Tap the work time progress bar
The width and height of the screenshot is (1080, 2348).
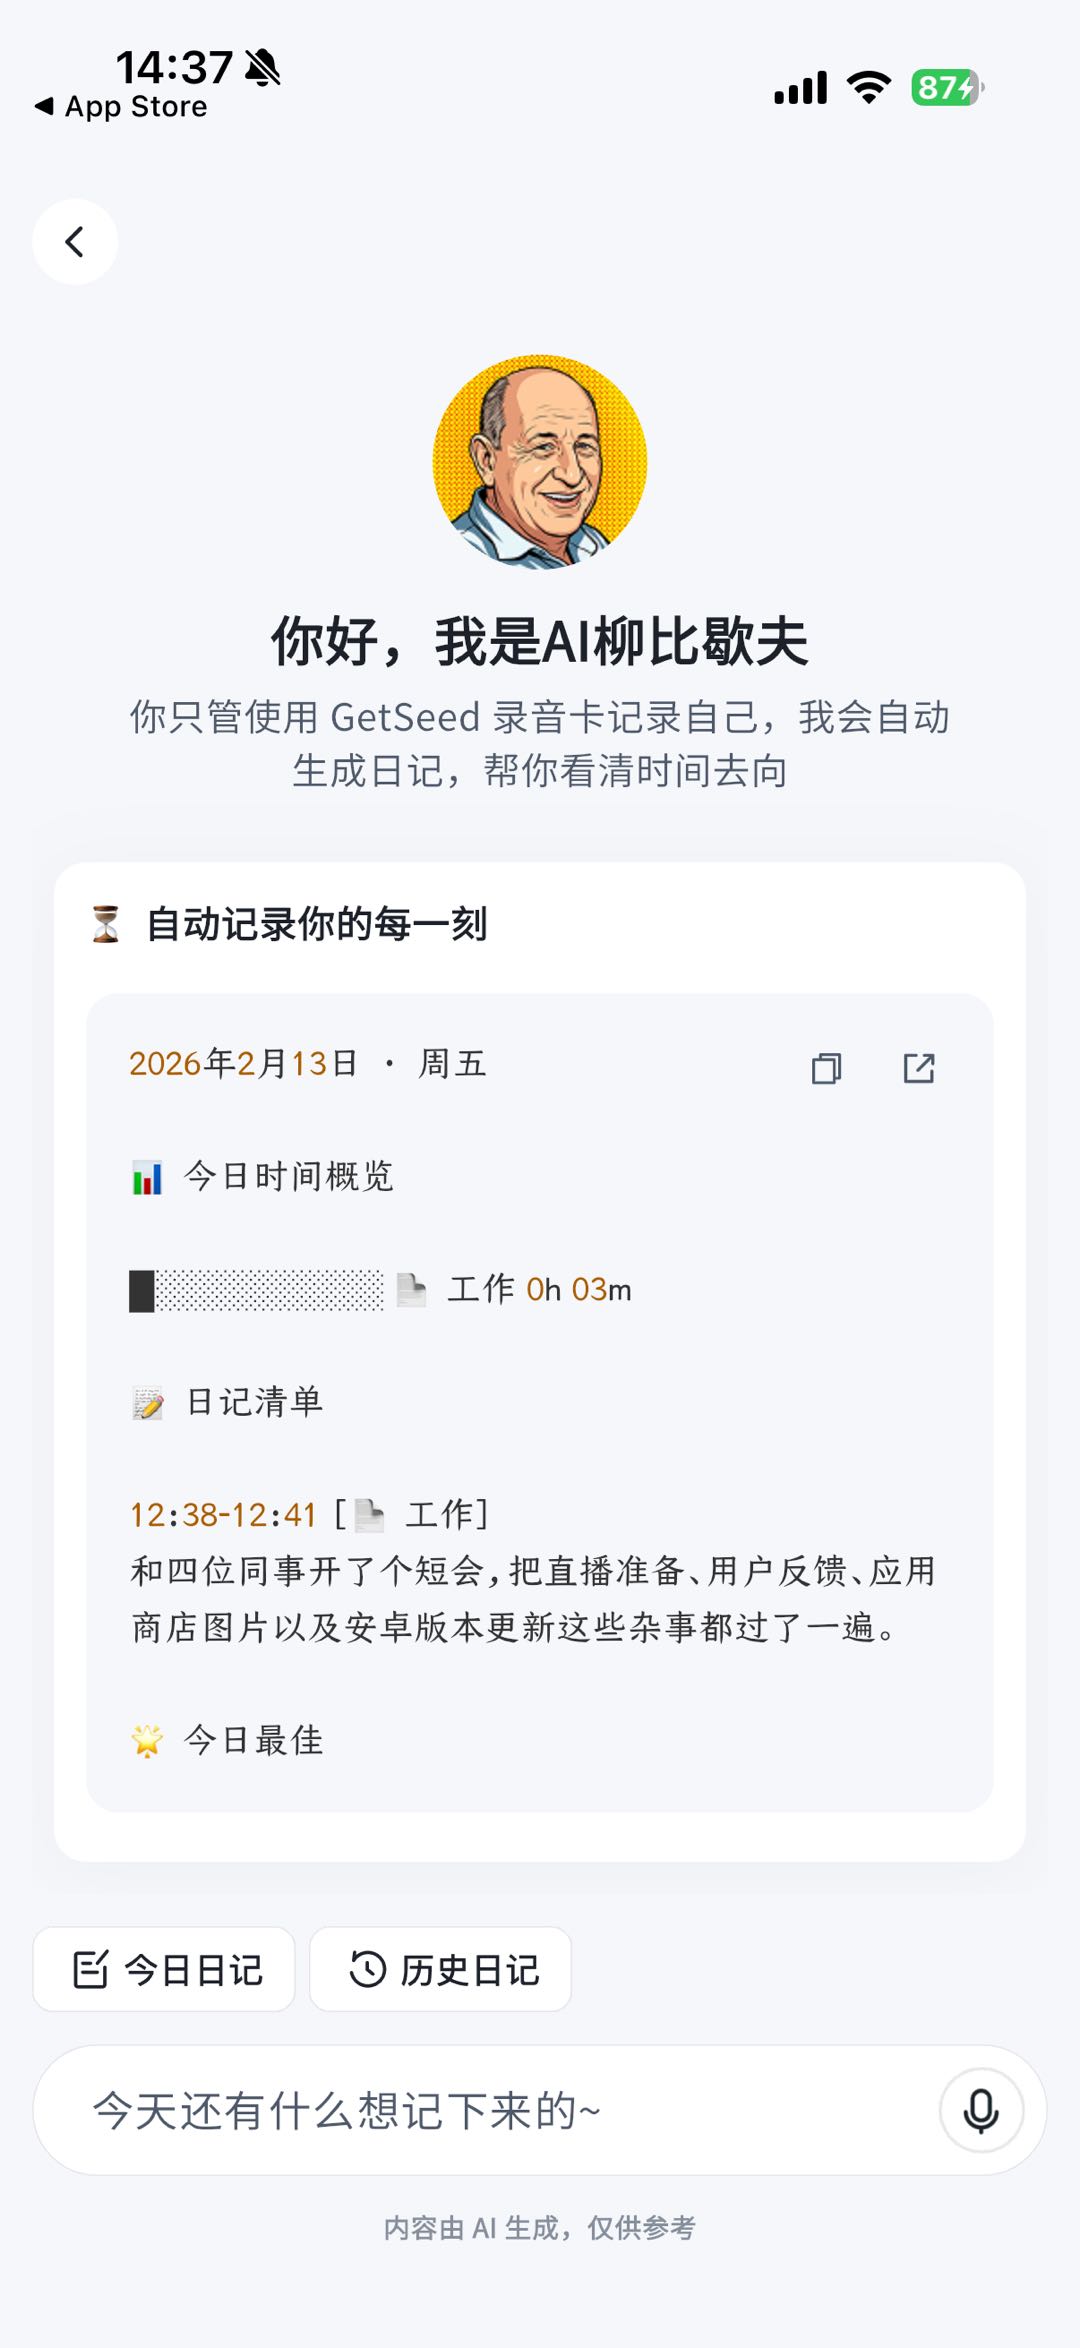tap(256, 1290)
